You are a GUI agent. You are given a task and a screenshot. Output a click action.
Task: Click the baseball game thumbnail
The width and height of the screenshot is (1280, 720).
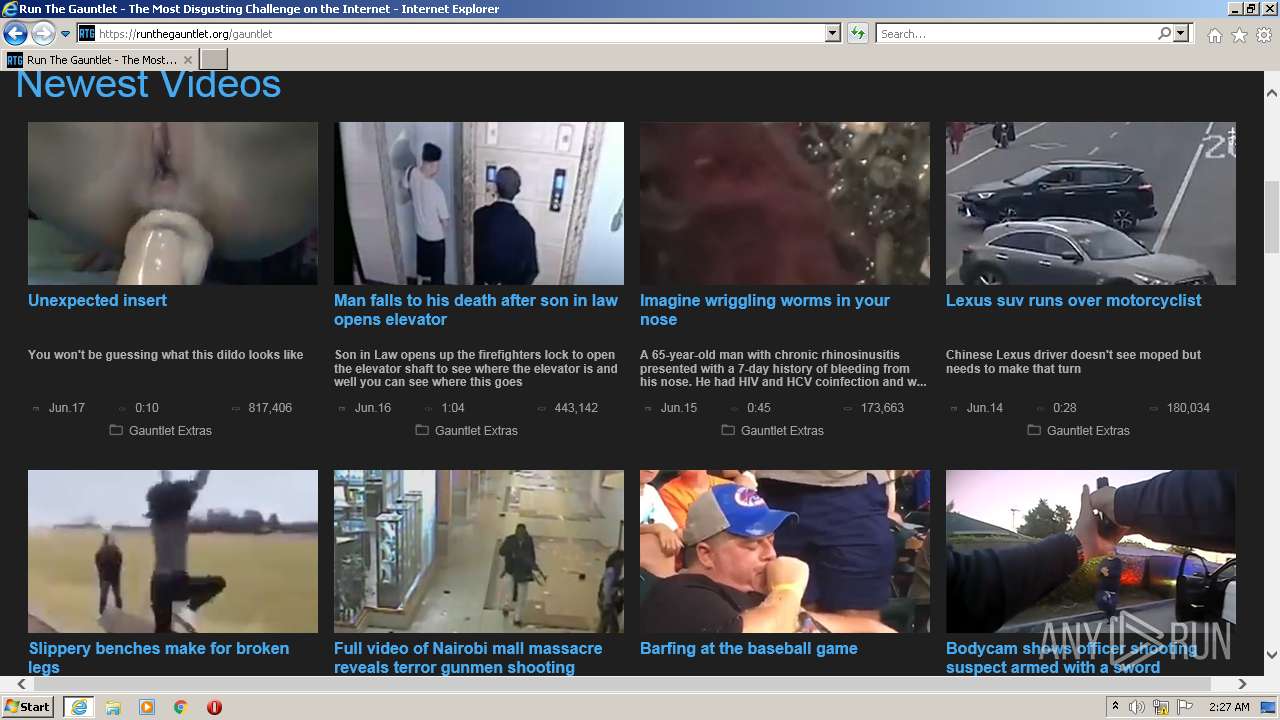coord(785,551)
